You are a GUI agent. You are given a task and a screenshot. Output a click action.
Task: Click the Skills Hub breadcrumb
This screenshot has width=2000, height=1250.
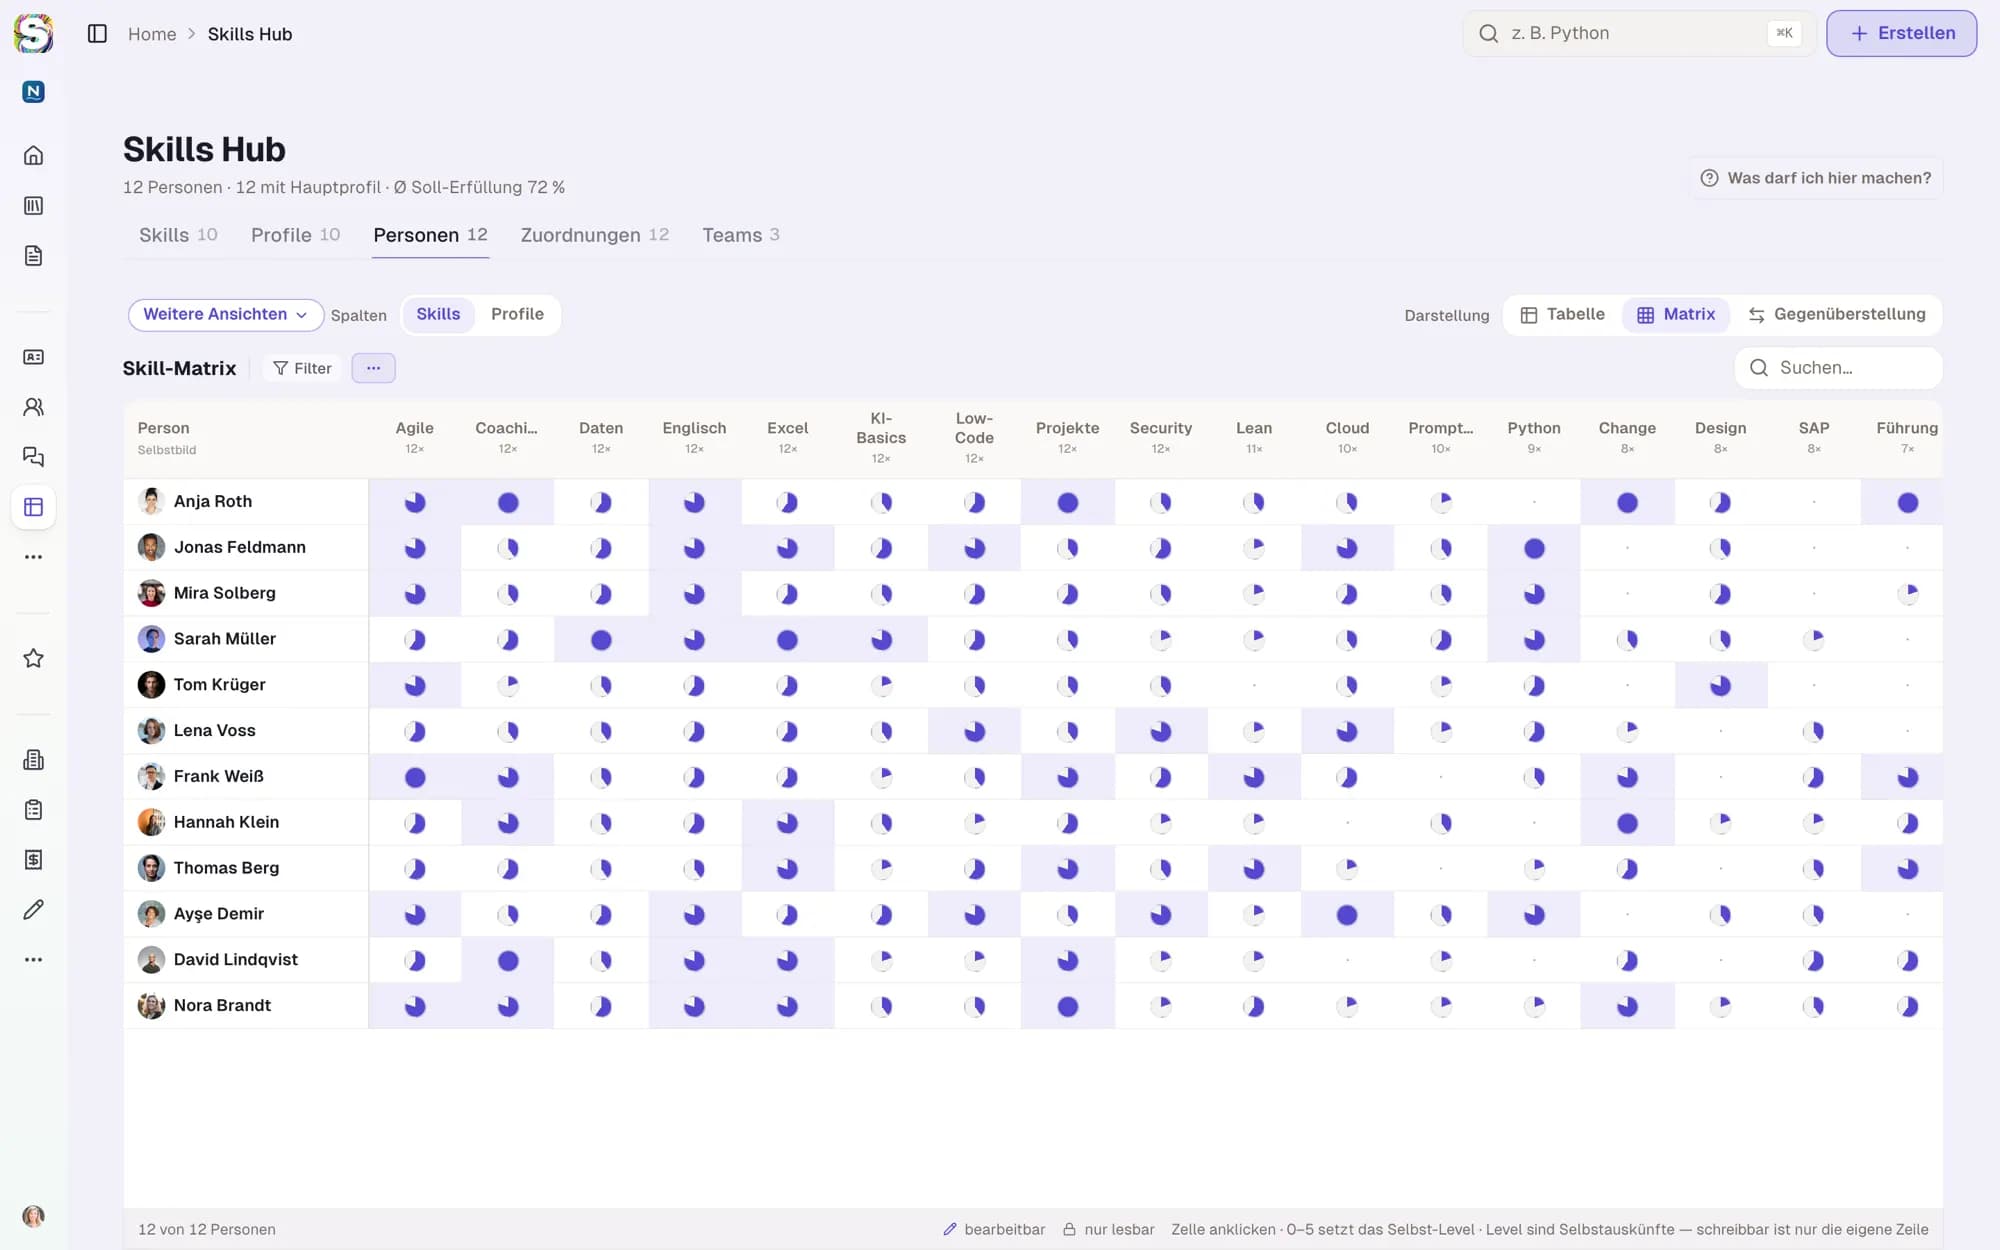[x=250, y=34]
